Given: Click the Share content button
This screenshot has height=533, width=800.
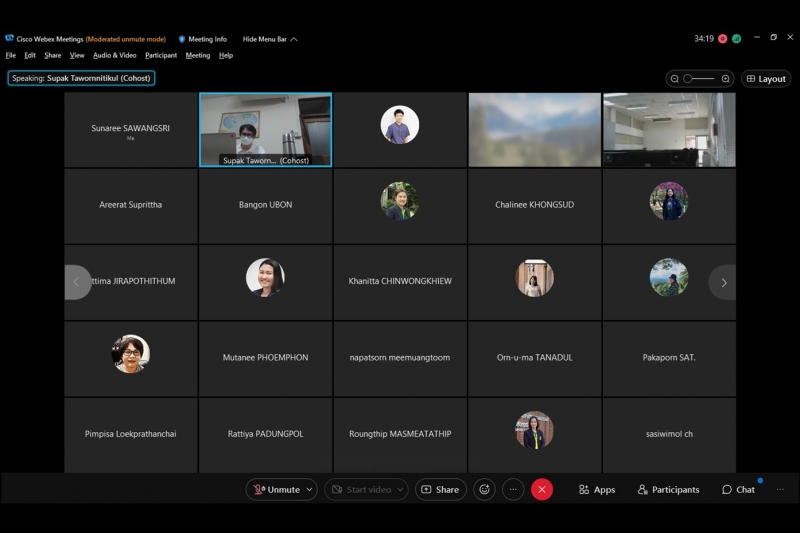Looking at the screenshot, I should coord(440,489).
